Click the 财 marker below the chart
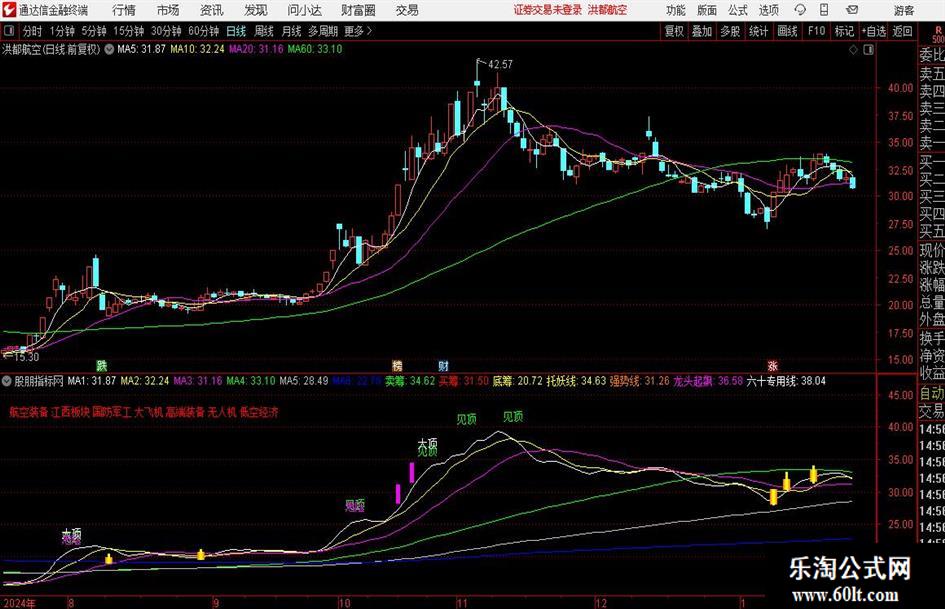945x609 pixels. (444, 365)
